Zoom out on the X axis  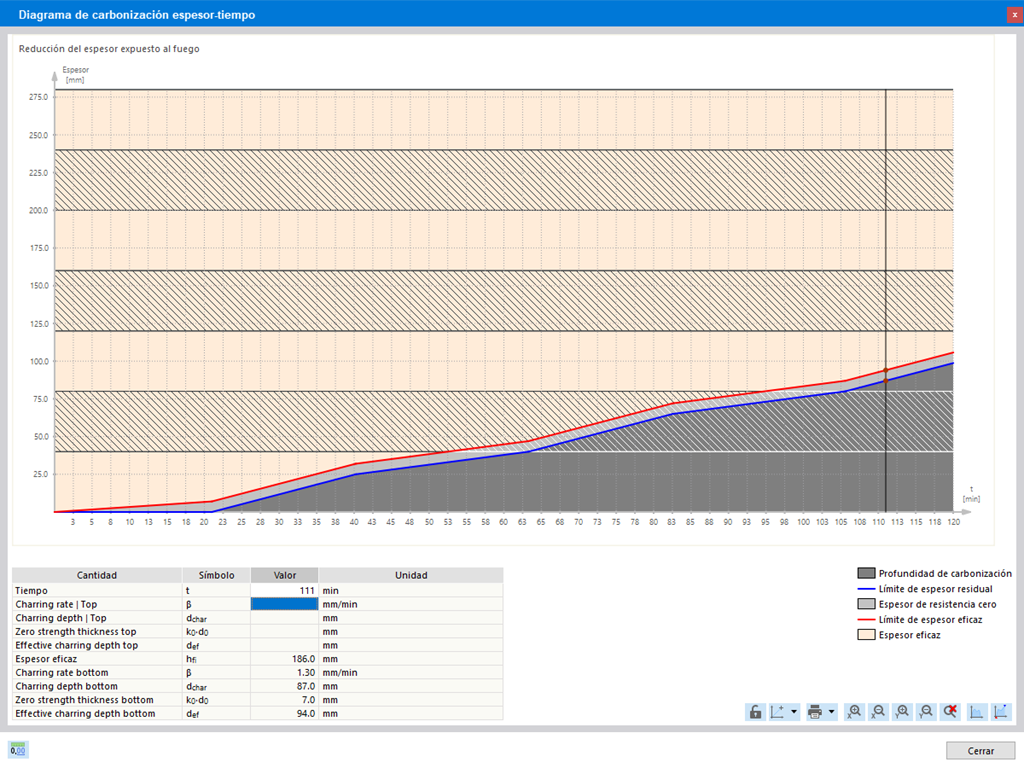click(x=879, y=712)
